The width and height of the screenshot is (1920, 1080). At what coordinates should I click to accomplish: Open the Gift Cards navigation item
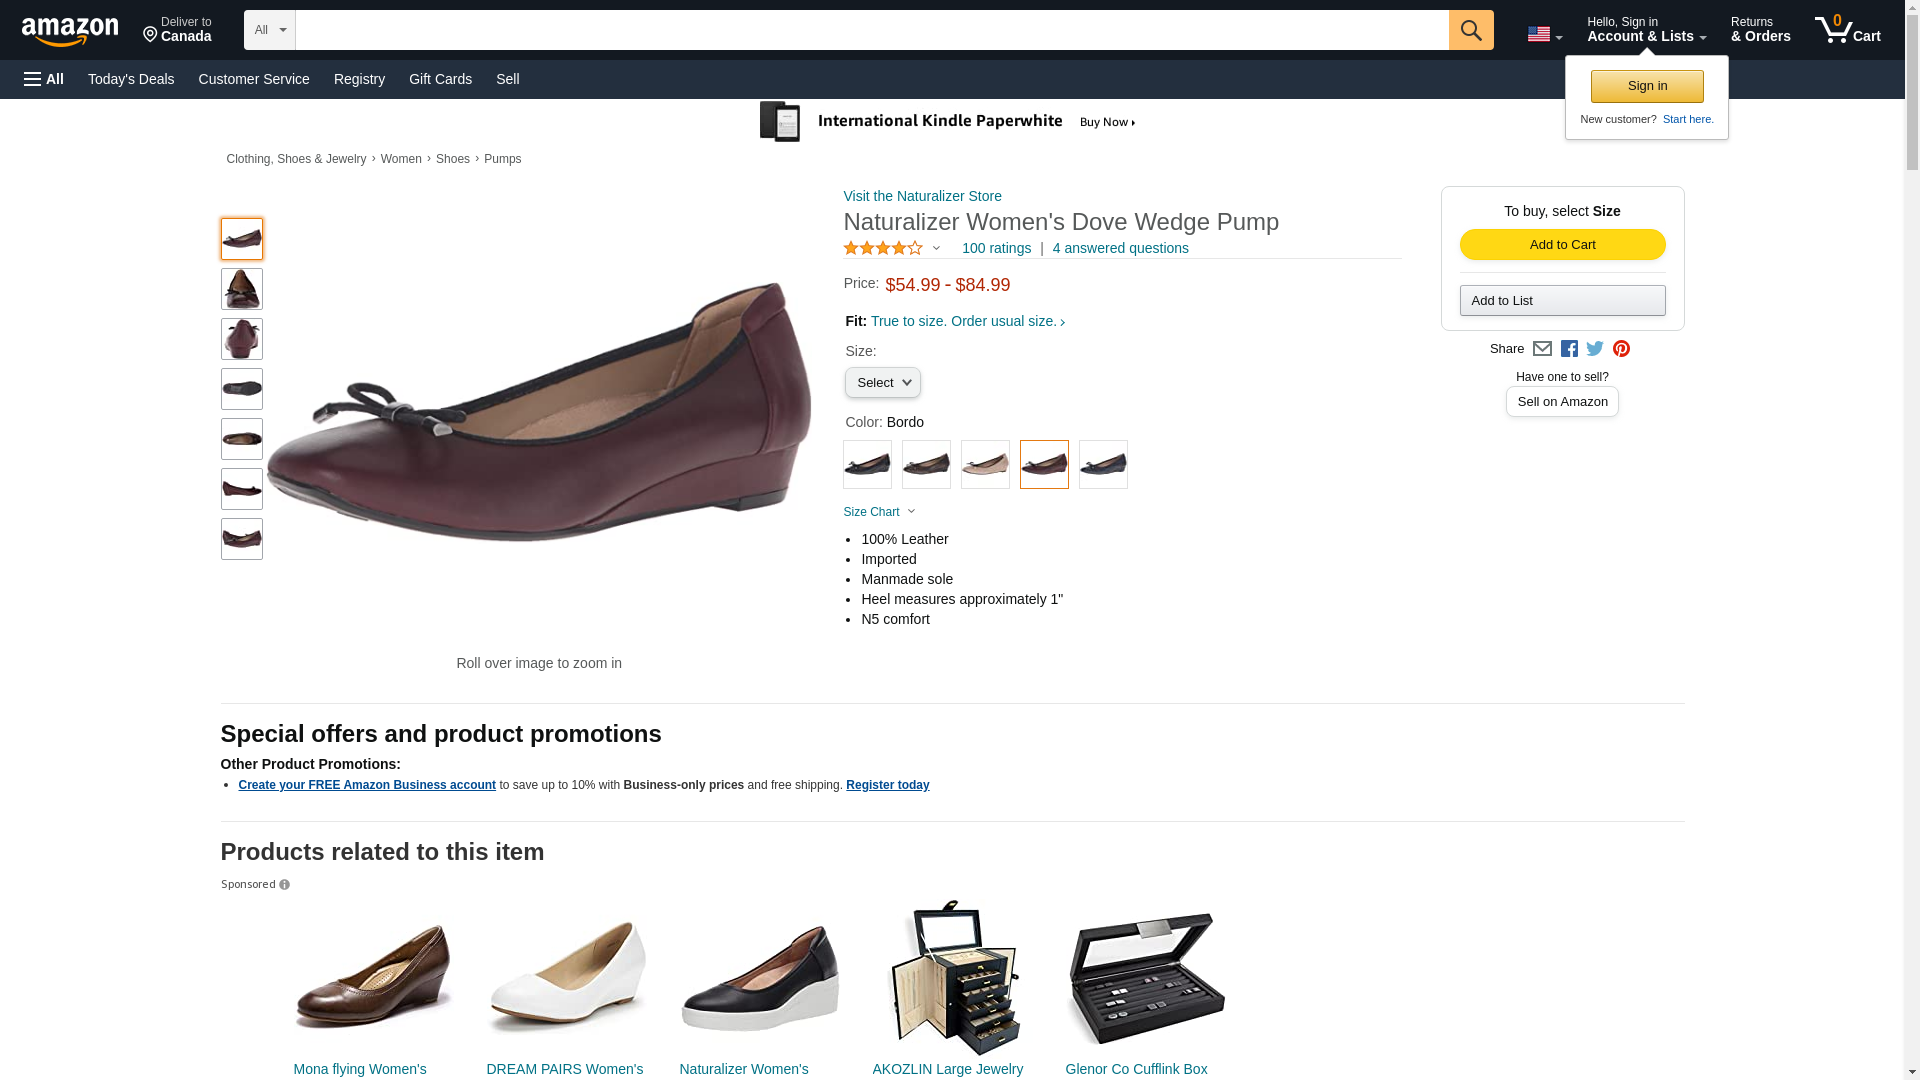pos(440,79)
